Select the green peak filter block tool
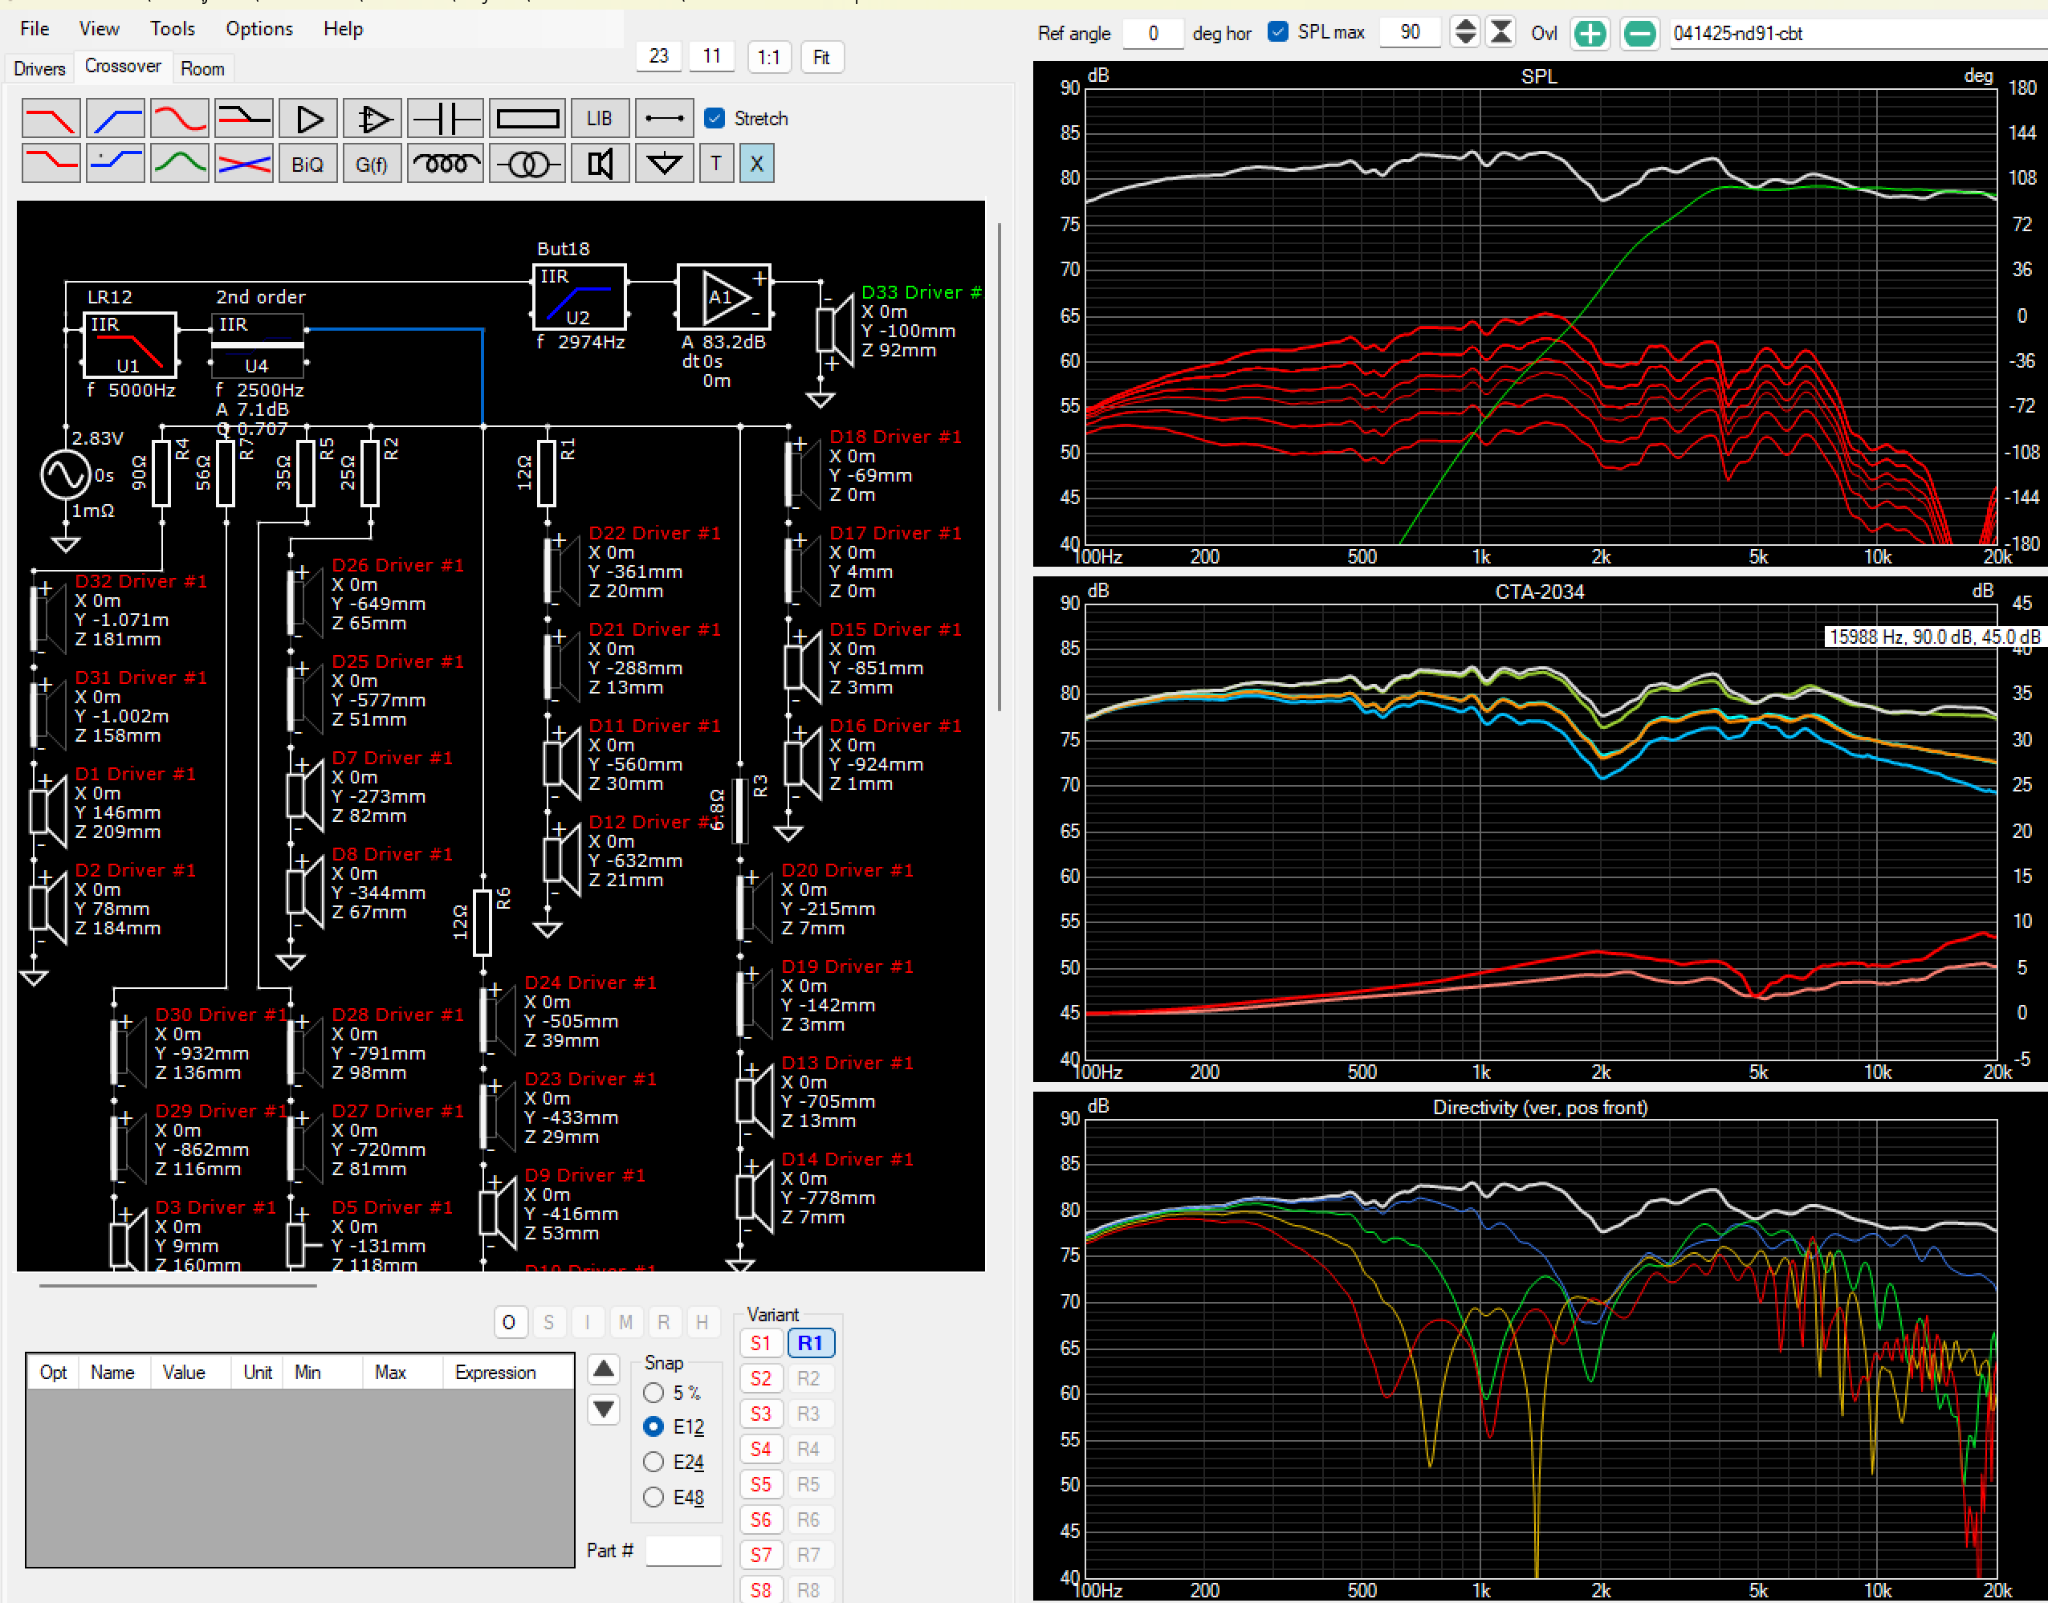This screenshot has width=2048, height=1603. coord(179,164)
